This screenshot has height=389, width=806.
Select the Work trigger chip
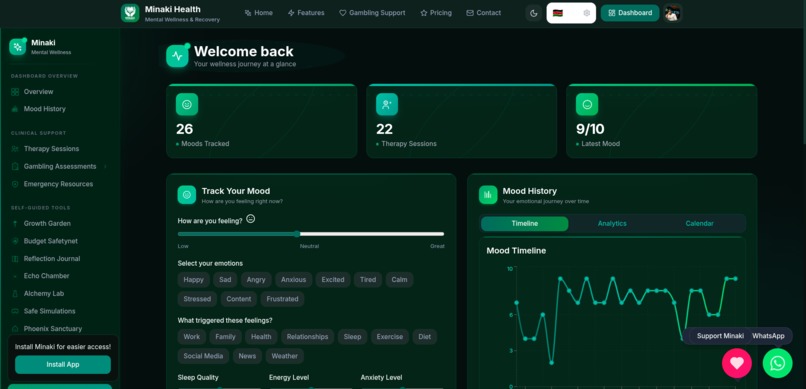[x=192, y=337]
